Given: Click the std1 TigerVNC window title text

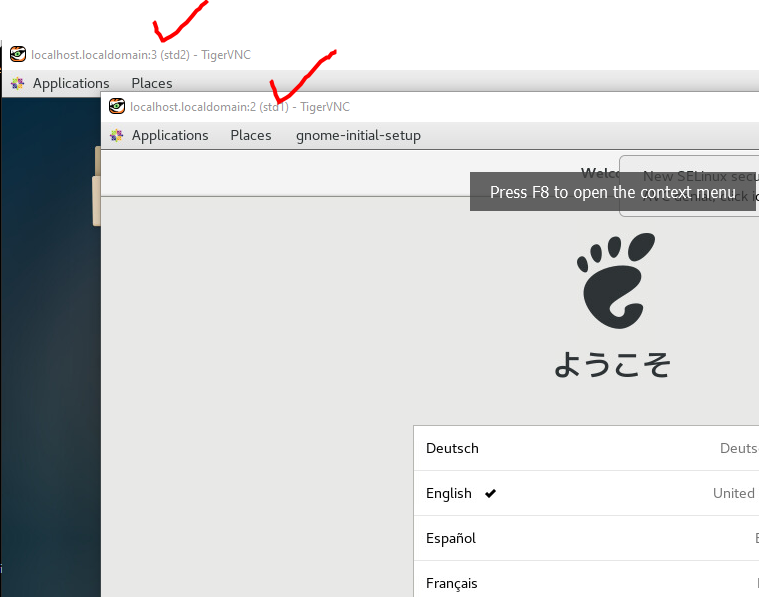Looking at the screenshot, I should click(x=240, y=107).
